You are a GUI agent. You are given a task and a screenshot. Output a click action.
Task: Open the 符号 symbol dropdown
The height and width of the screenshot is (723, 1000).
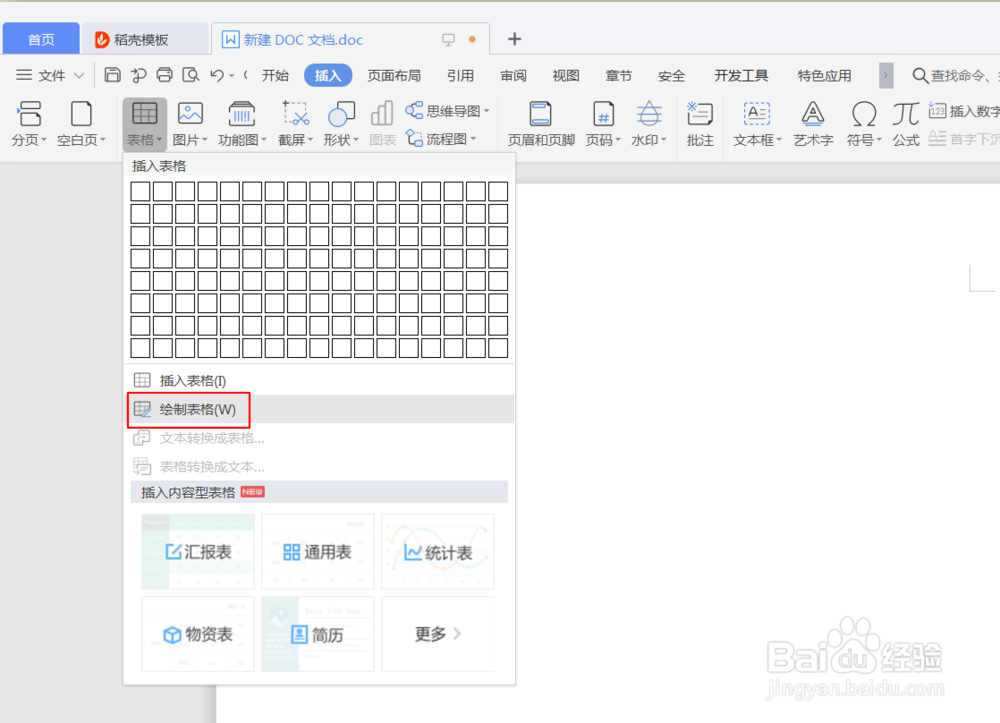pos(864,124)
